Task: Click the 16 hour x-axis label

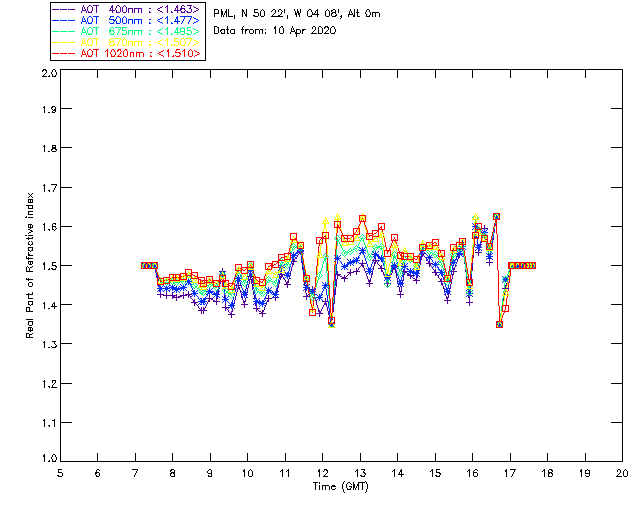Action: click(472, 473)
